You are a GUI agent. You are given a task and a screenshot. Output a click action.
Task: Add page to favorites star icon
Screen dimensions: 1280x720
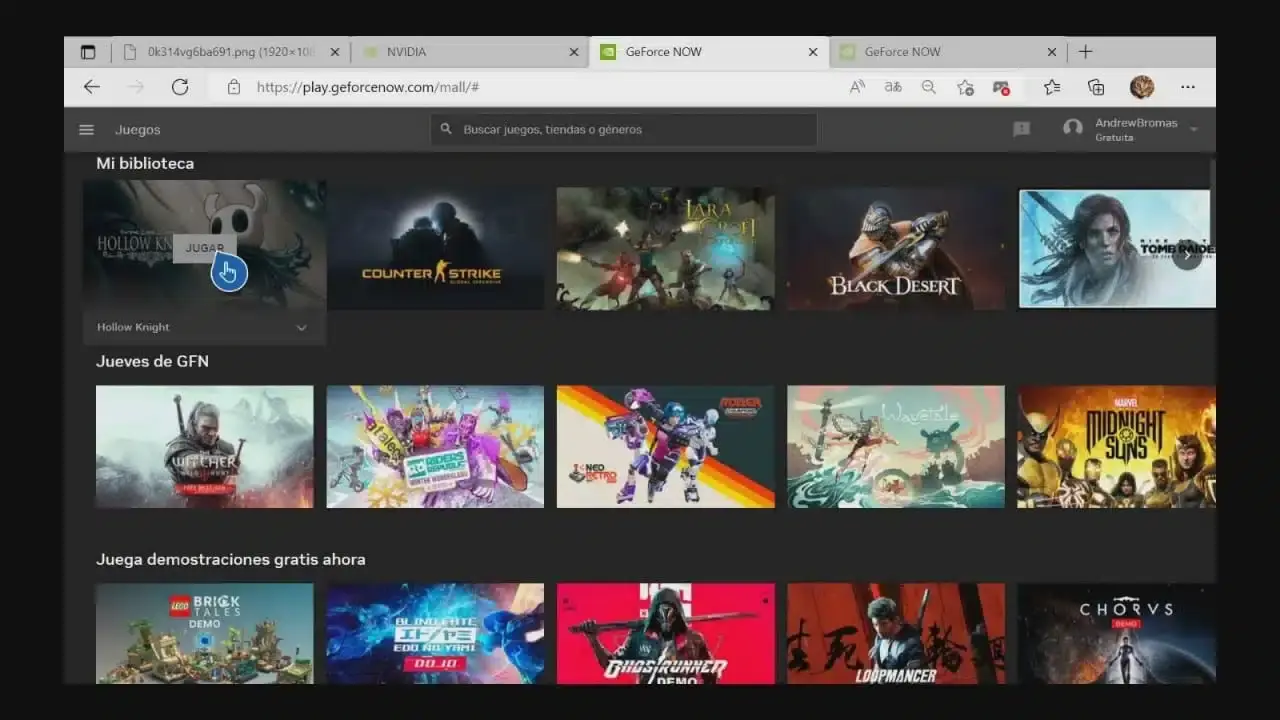tap(965, 87)
